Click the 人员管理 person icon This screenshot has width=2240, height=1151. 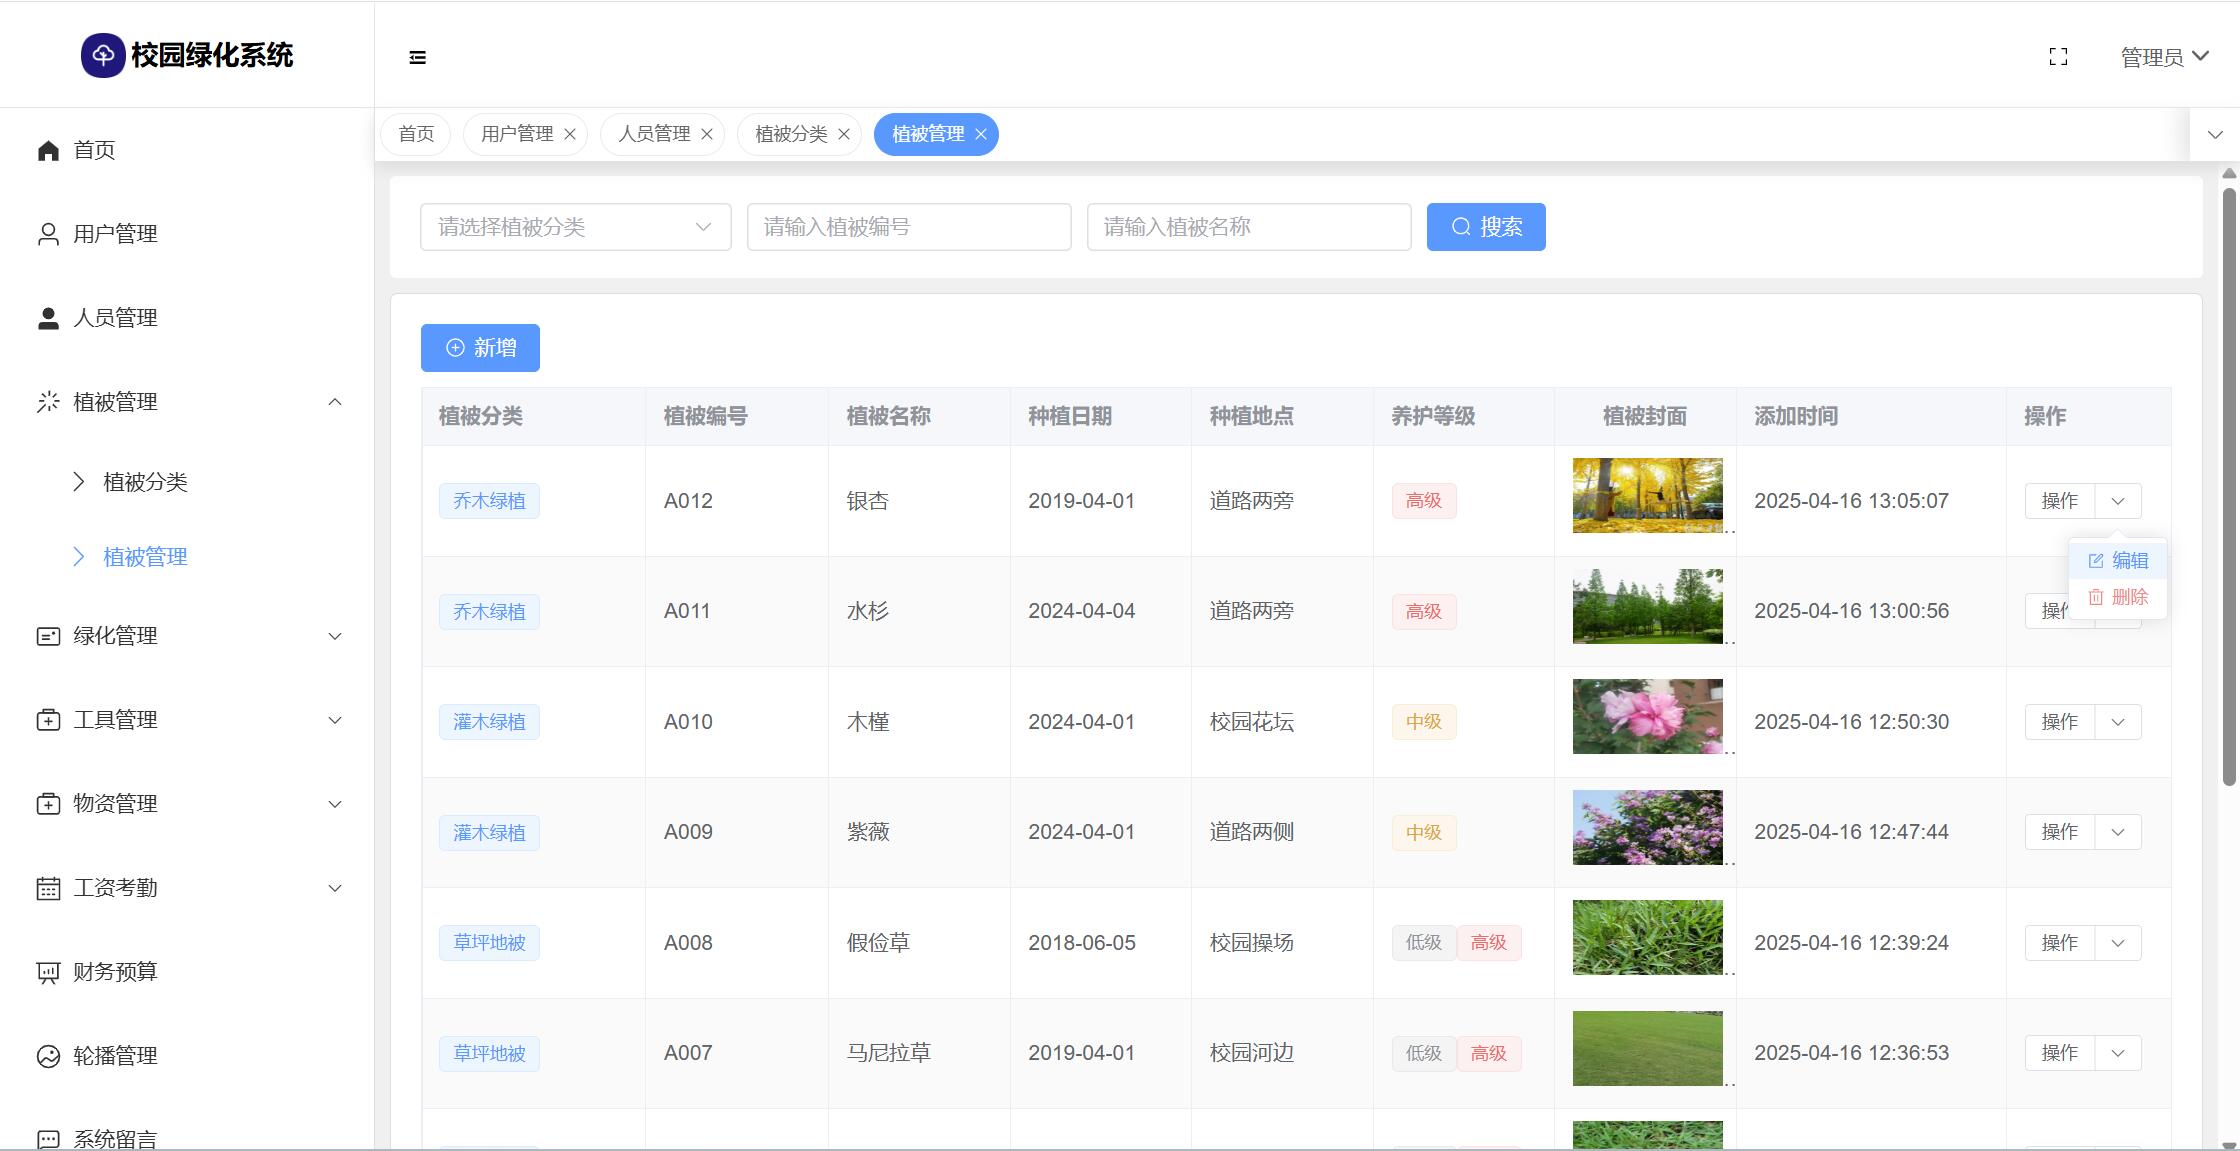pyautogui.click(x=48, y=318)
